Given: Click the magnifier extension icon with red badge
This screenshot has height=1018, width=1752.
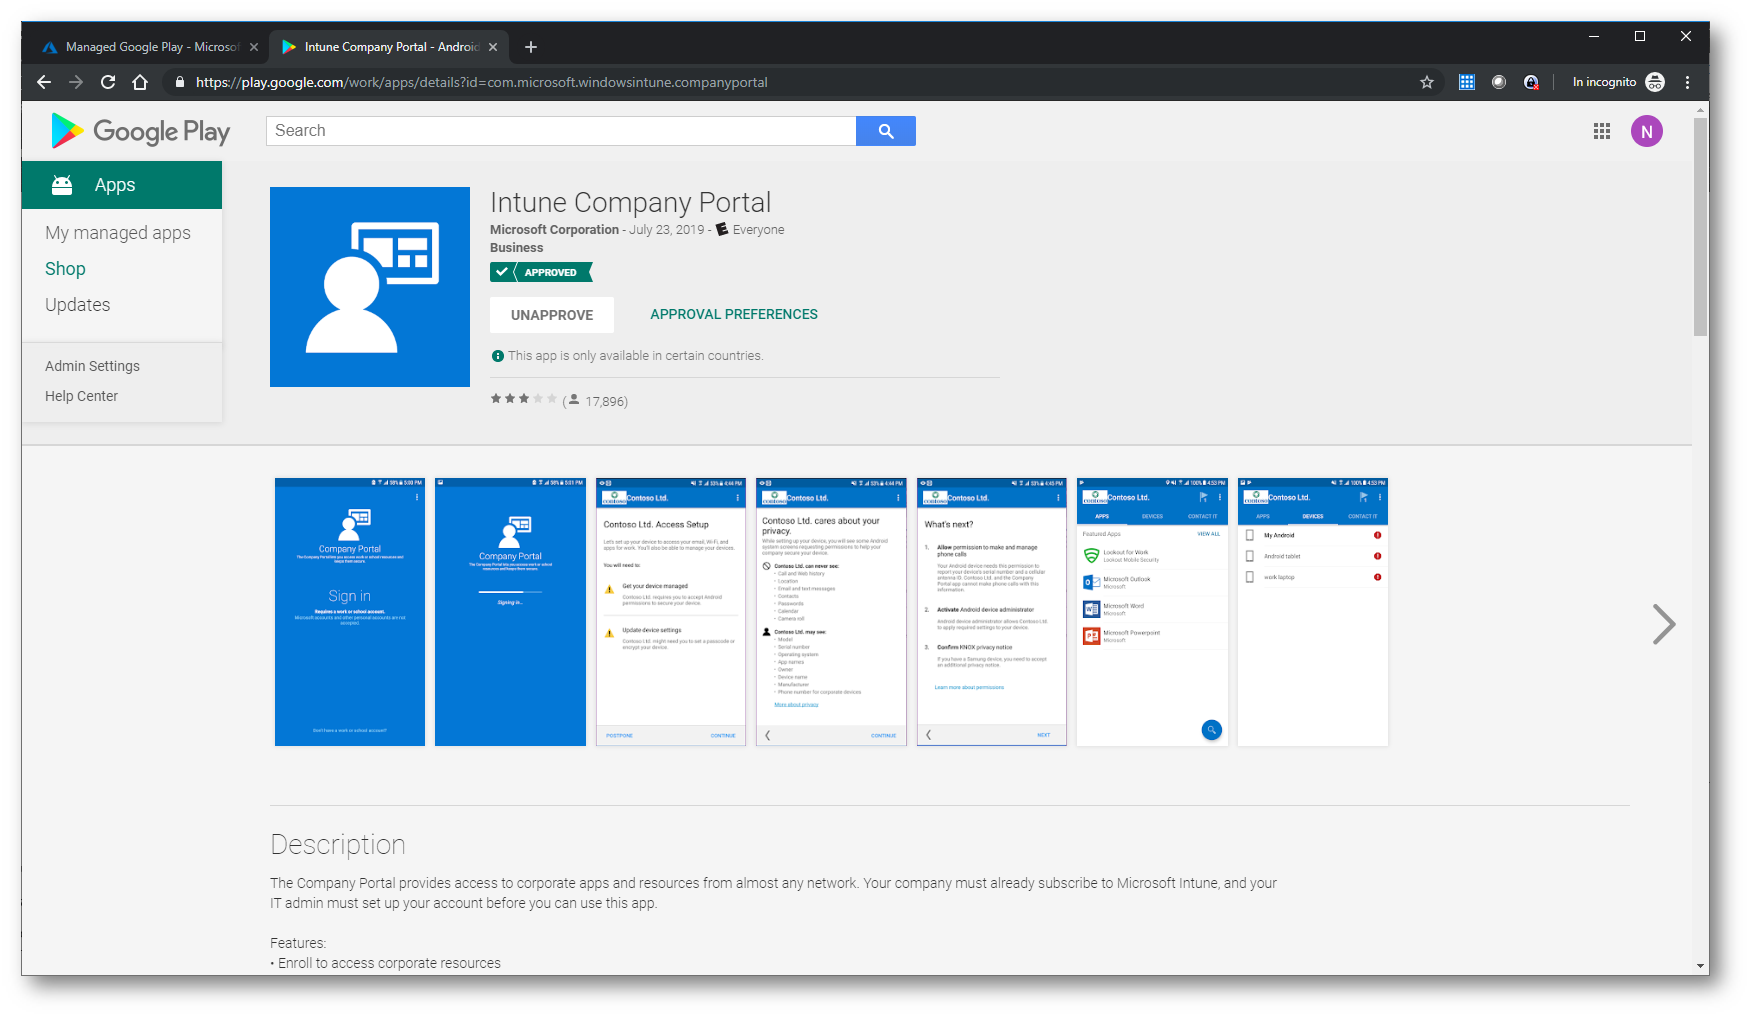Looking at the screenshot, I should tap(1531, 82).
